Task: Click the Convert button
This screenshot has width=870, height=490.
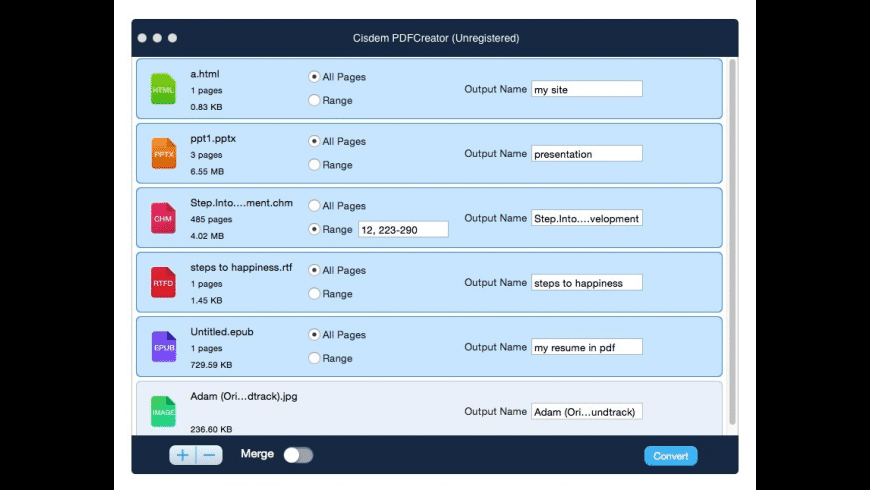Action: pyautogui.click(x=671, y=456)
